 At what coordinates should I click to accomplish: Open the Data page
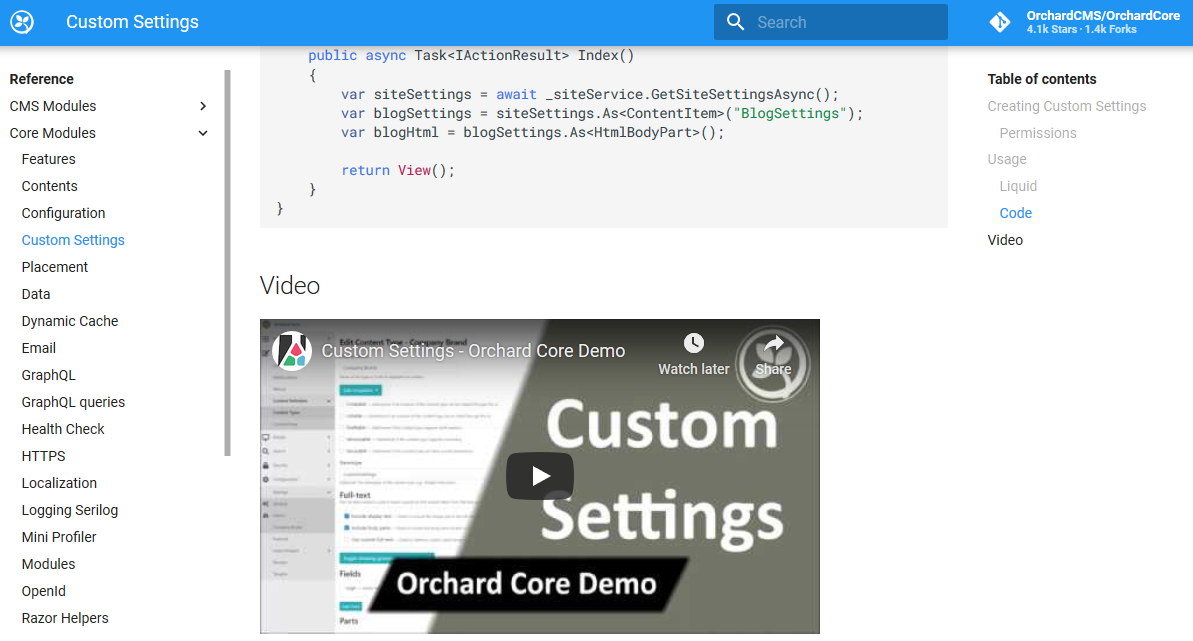[36, 294]
